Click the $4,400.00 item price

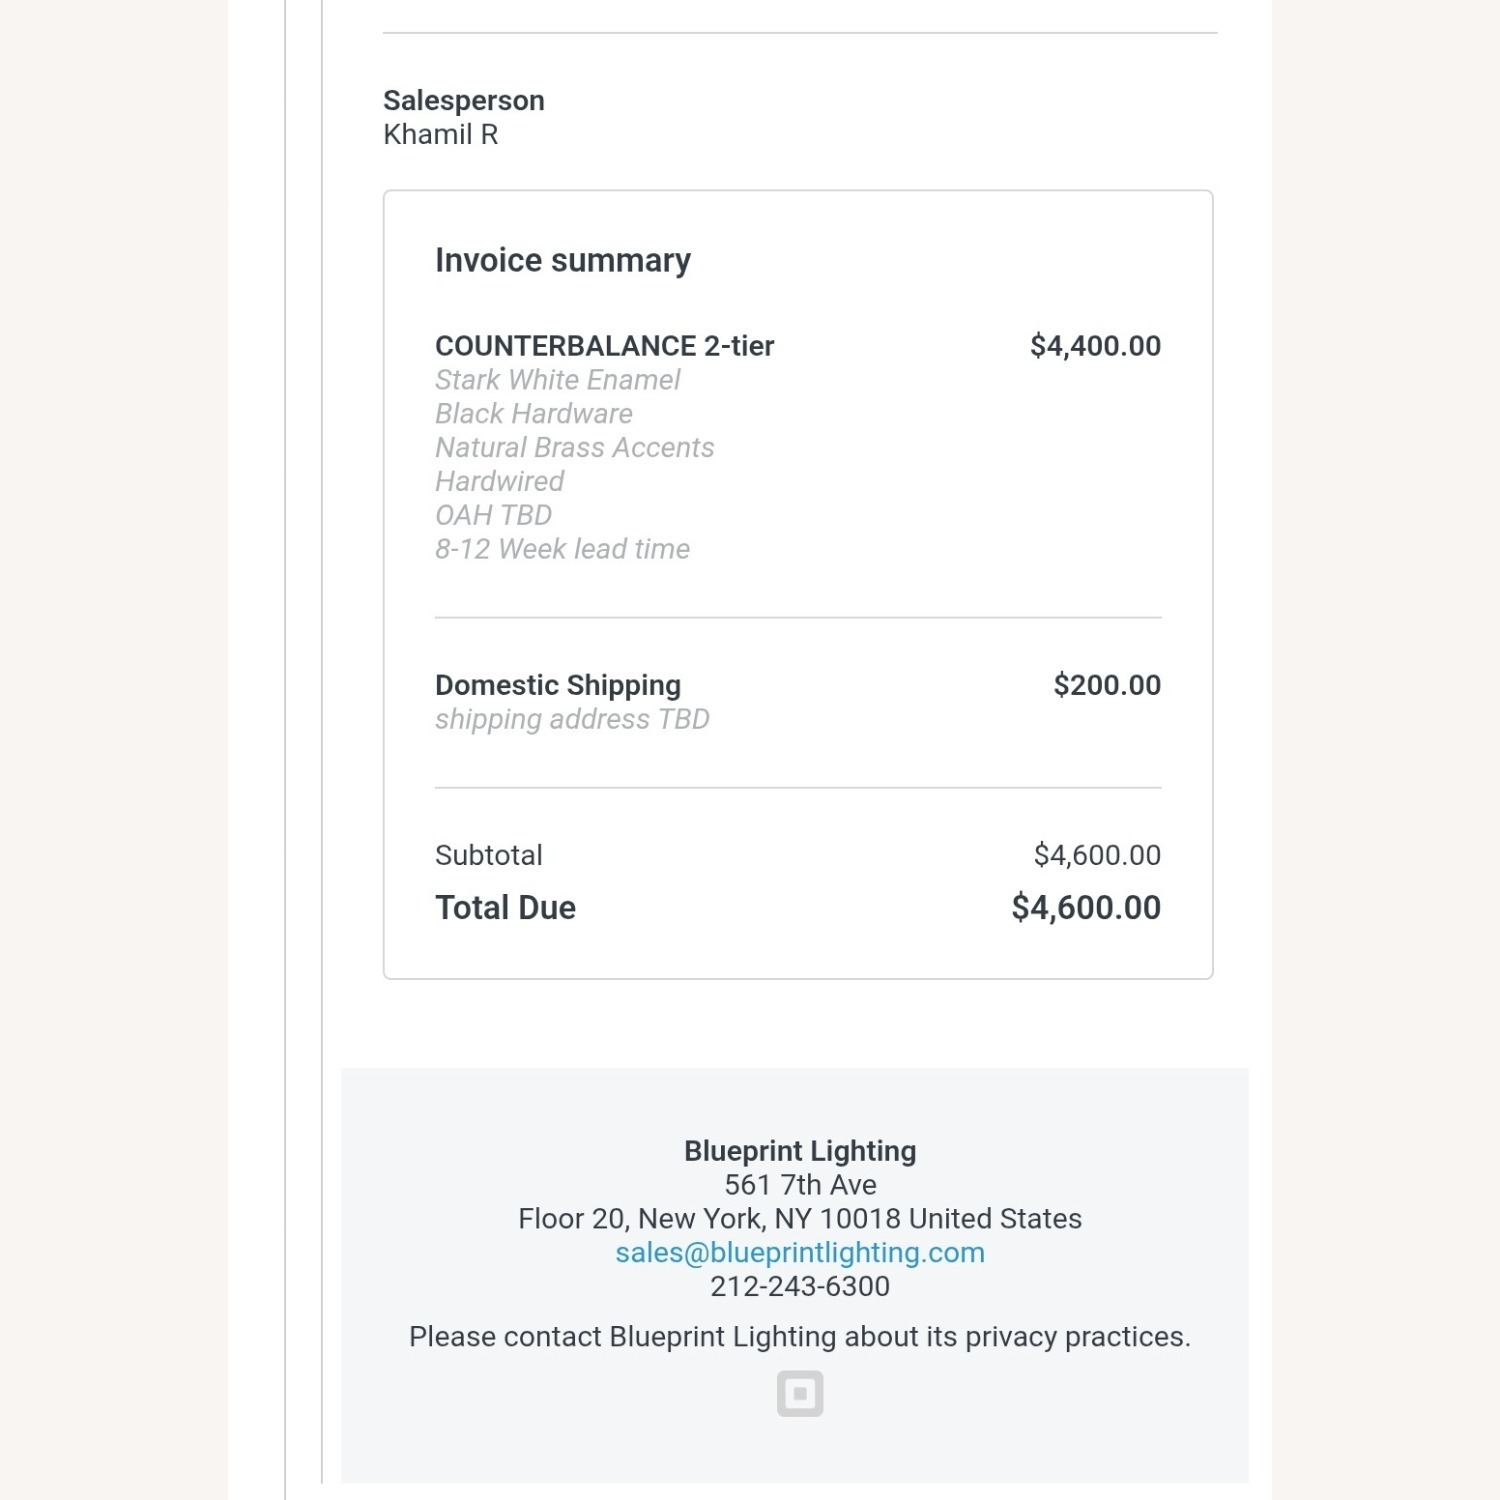coord(1095,346)
